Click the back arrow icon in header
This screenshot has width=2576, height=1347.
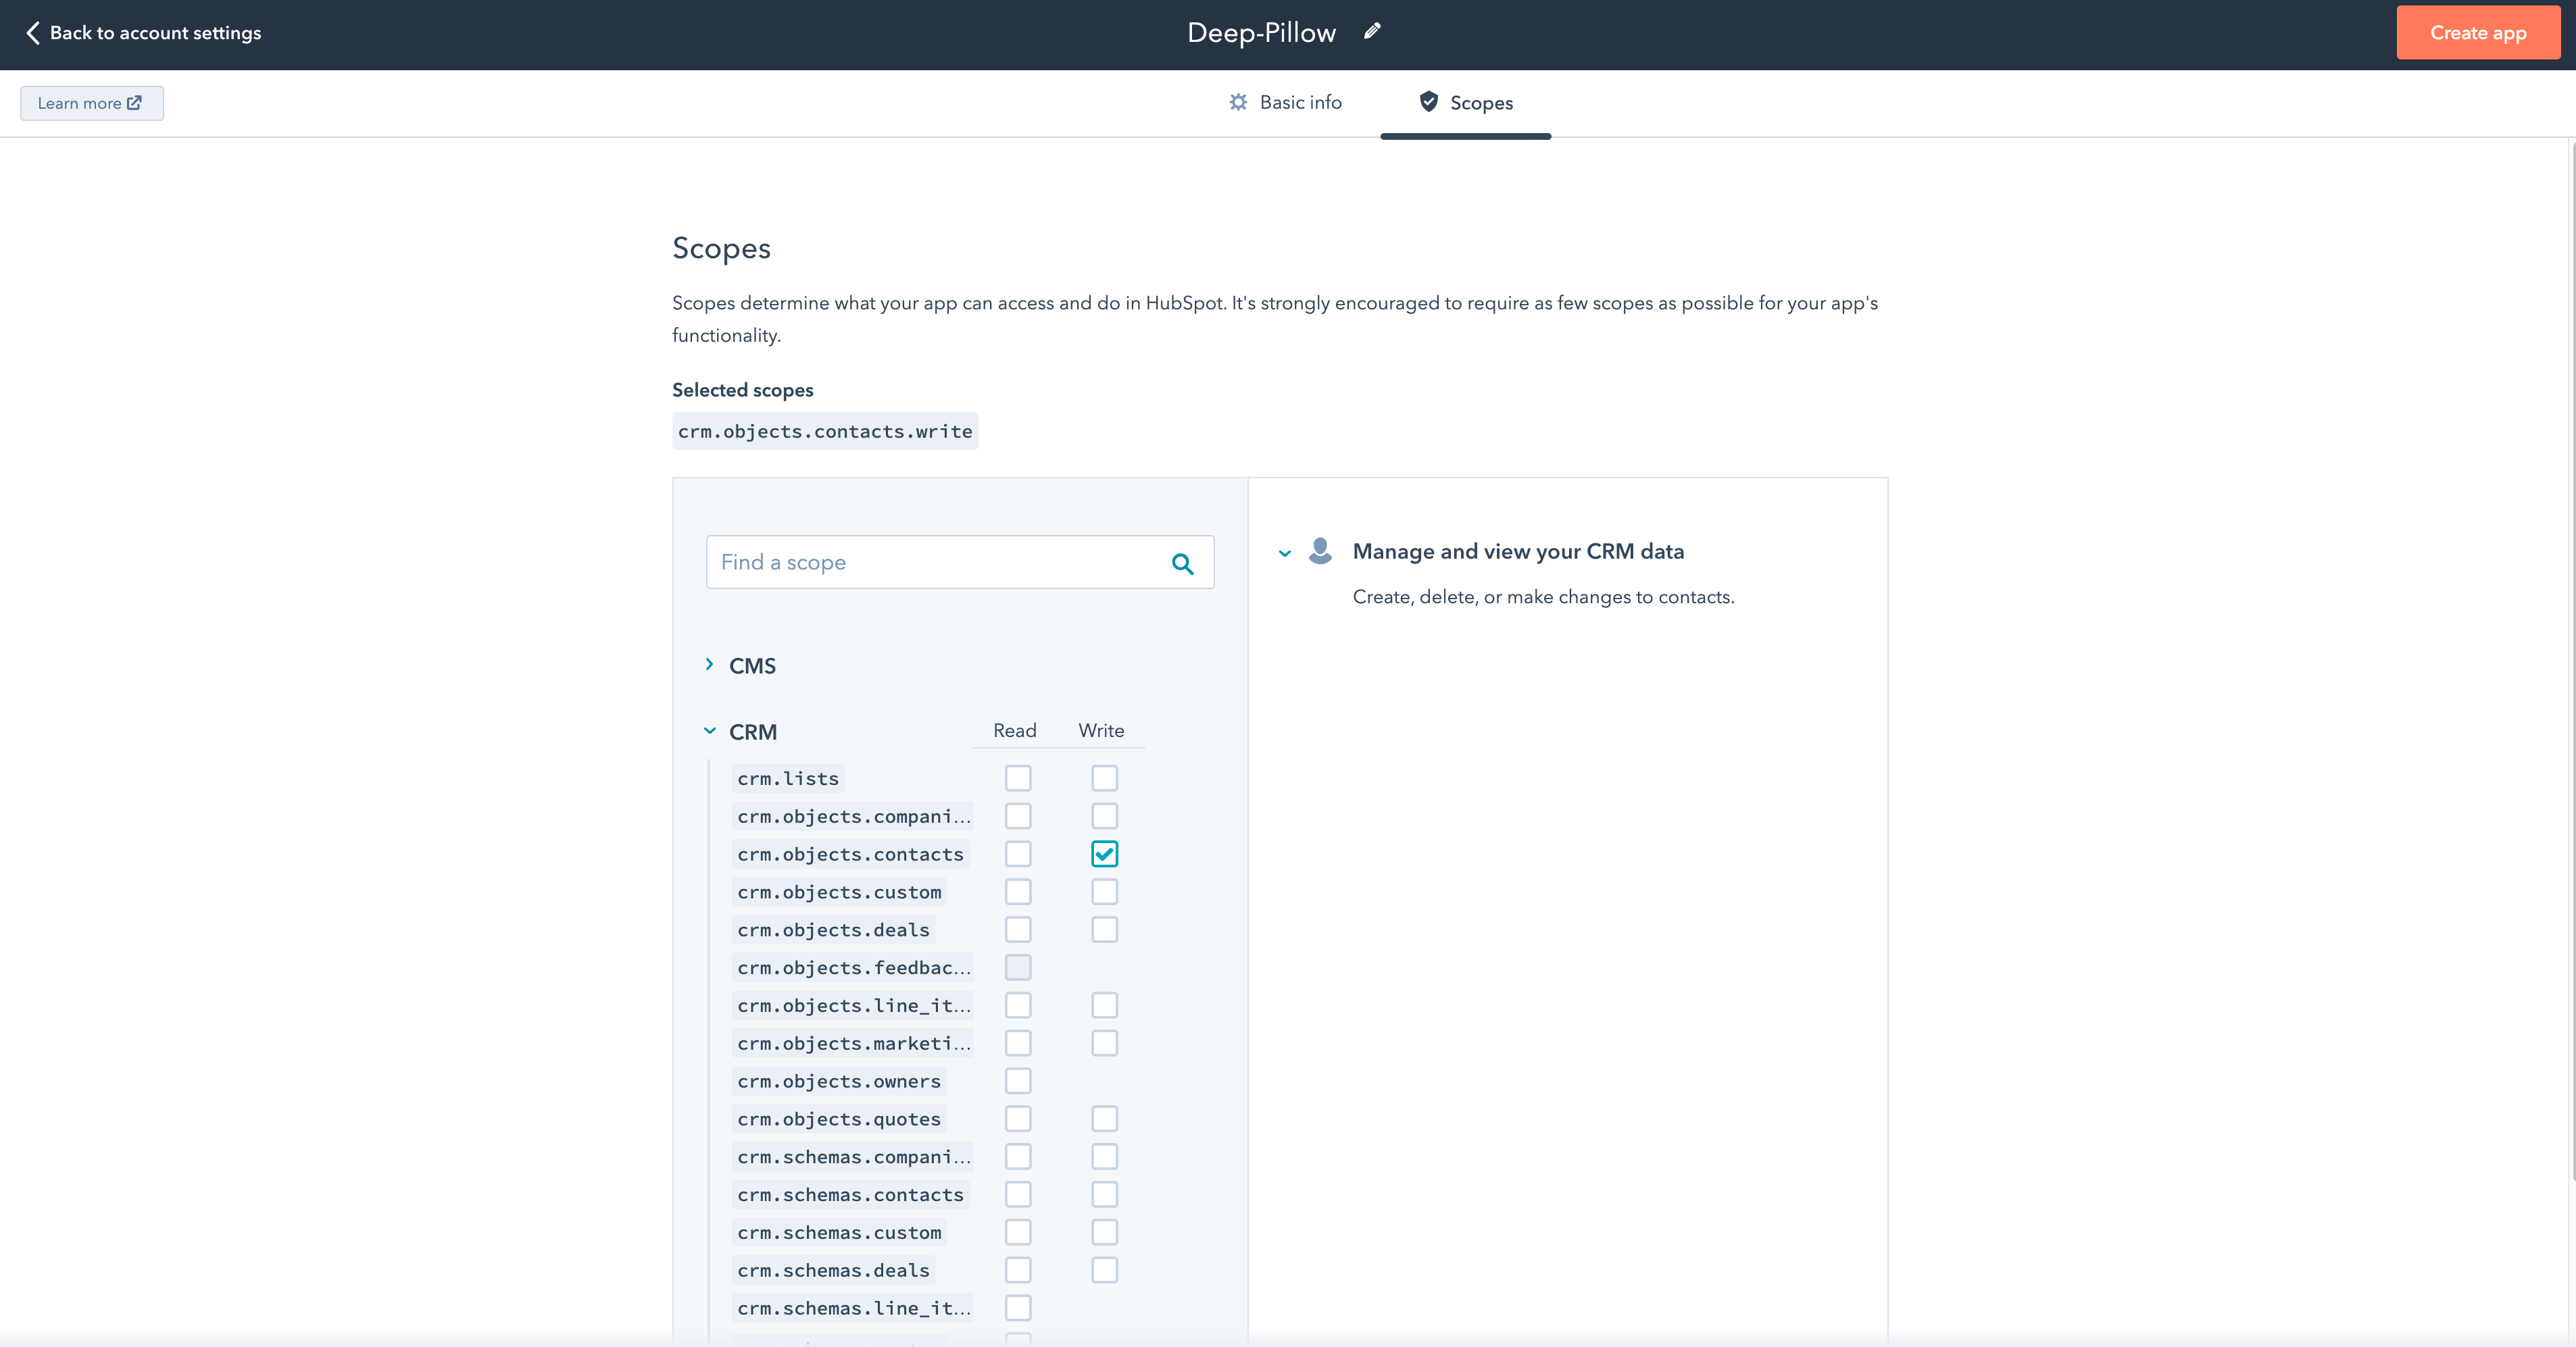click(x=33, y=33)
